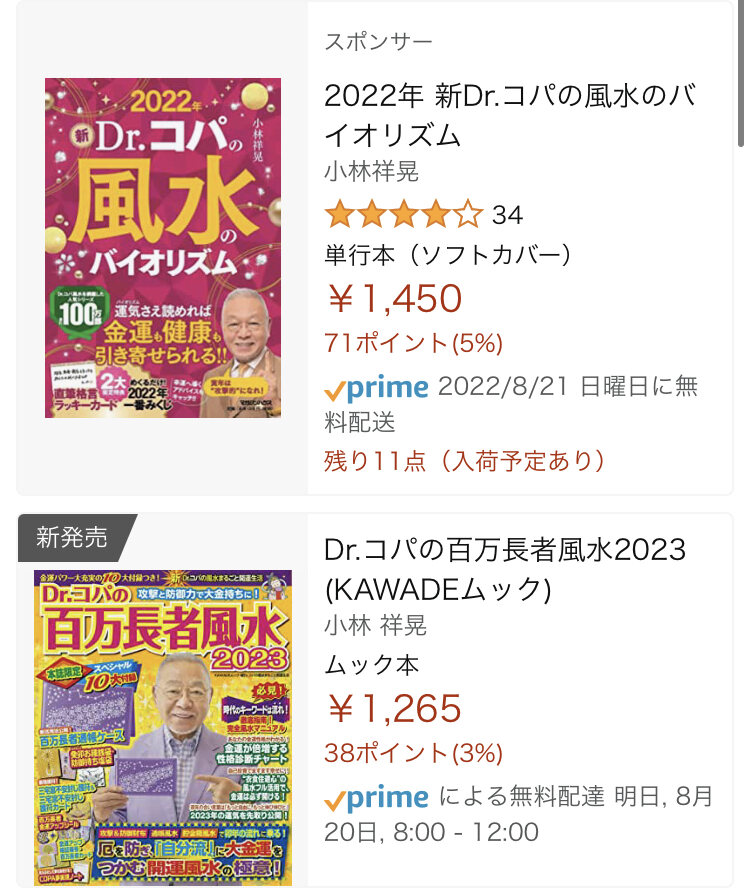Click the ￥1,265 price
The height and width of the screenshot is (893, 750).
coord(394,708)
